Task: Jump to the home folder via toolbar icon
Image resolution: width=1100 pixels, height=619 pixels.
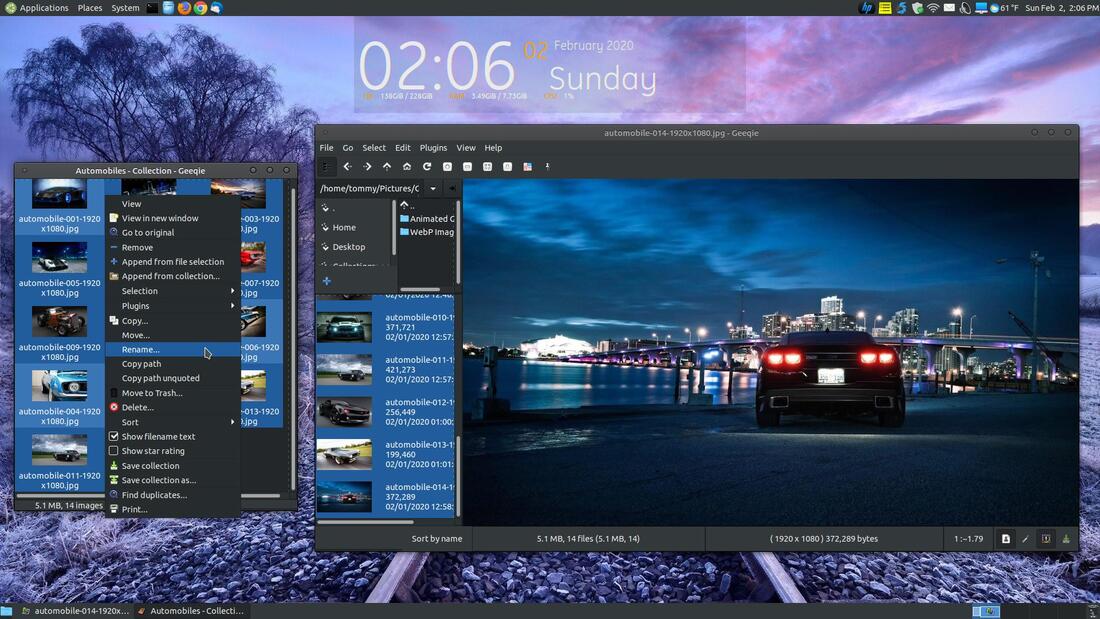Action: [x=407, y=167]
